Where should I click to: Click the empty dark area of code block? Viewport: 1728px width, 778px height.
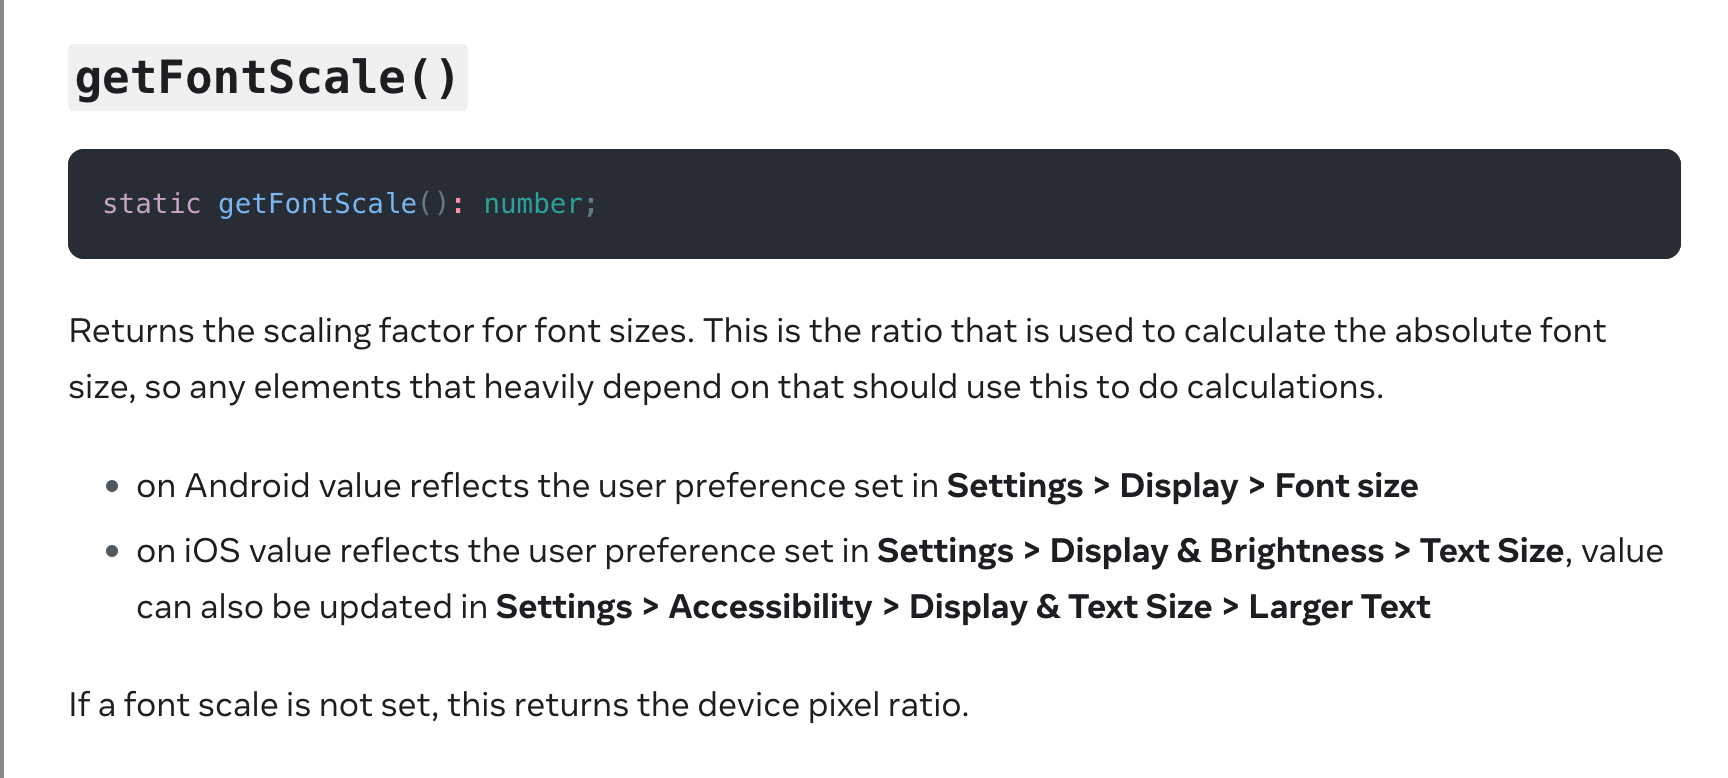click(1100, 204)
